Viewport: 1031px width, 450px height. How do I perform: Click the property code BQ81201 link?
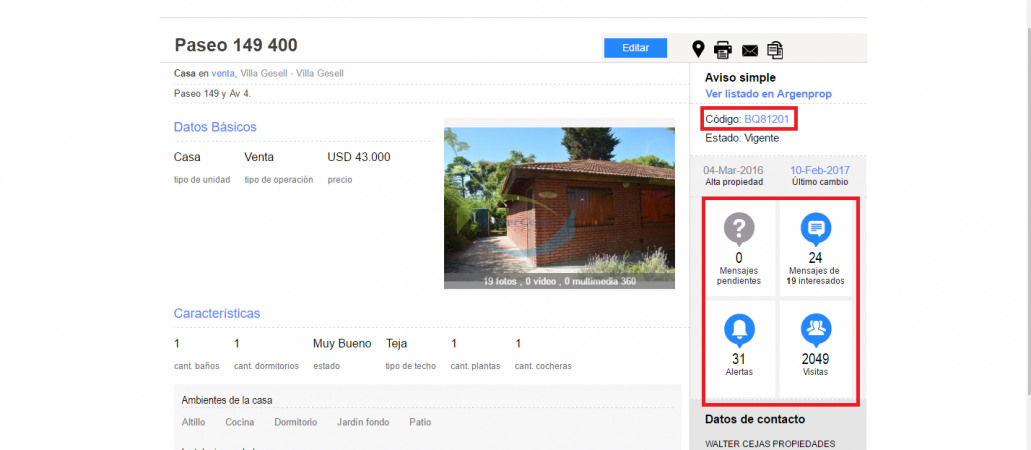click(x=767, y=119)
